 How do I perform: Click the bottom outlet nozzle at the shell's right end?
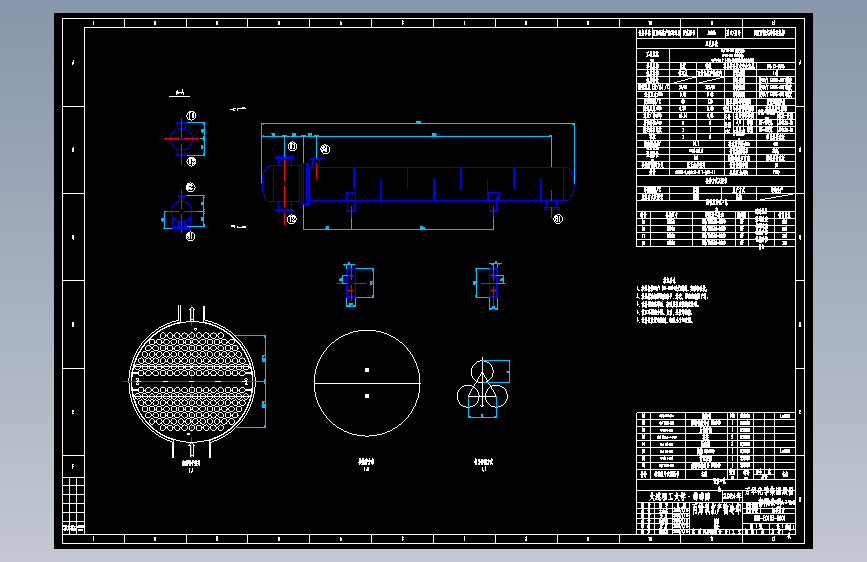[x=551, y=205]
